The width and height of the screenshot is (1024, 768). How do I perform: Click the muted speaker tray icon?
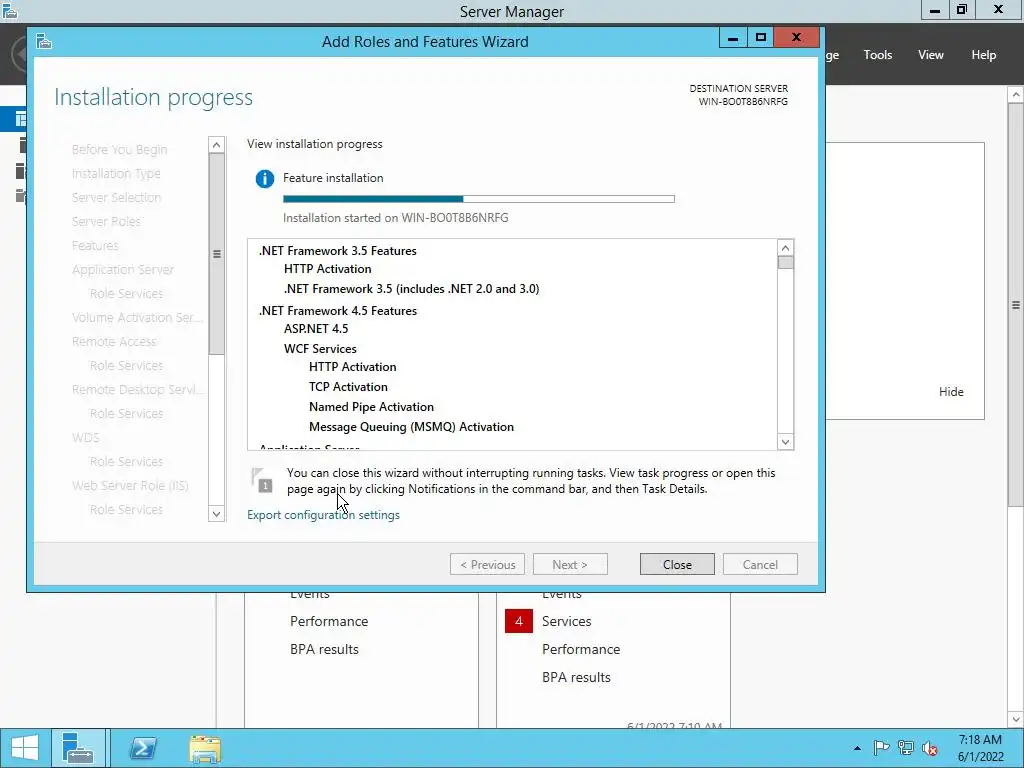point(930,748)
